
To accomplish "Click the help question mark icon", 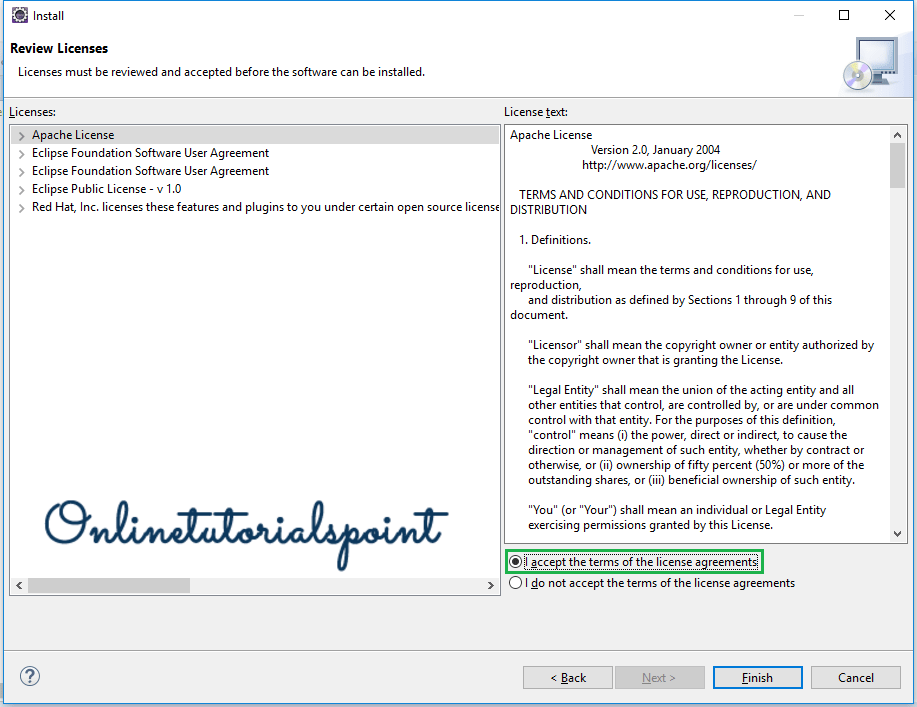I will (x=30, y=677).
